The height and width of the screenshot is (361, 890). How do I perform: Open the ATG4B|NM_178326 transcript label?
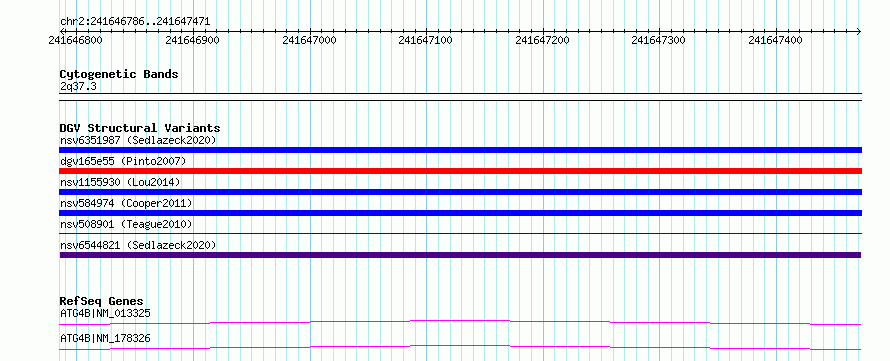[106, 339]
